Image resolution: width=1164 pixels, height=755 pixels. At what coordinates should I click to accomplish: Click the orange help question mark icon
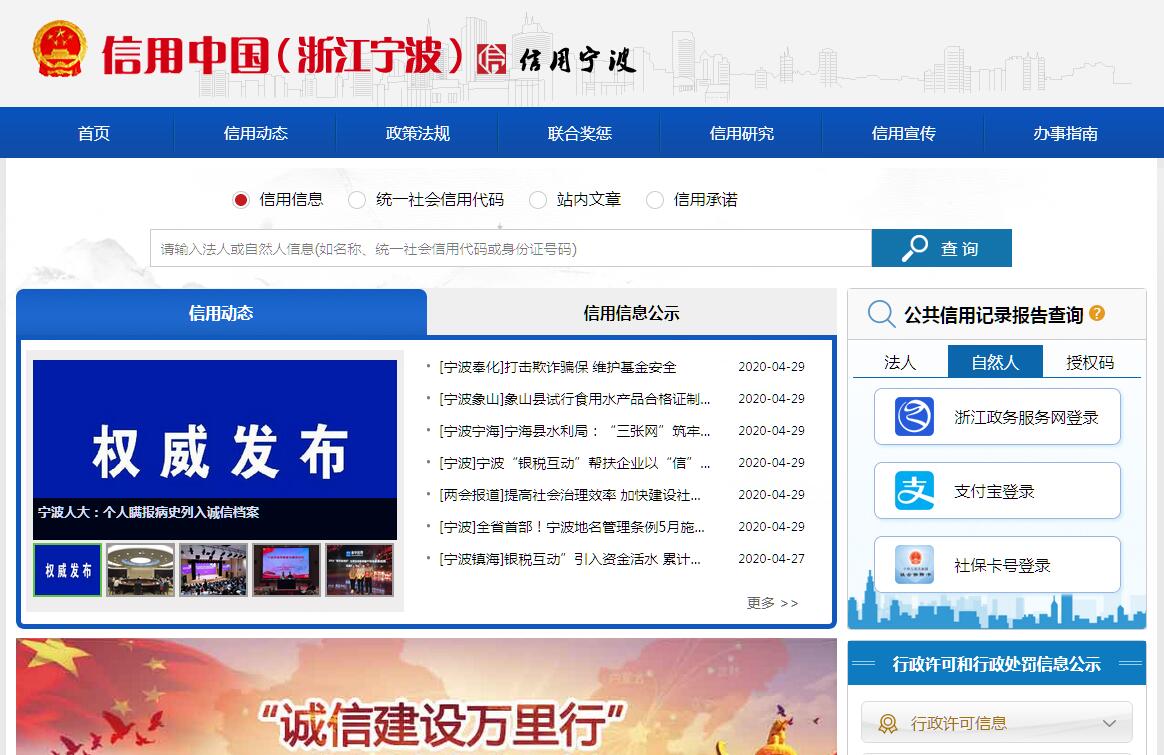(x=1097, y=313)
